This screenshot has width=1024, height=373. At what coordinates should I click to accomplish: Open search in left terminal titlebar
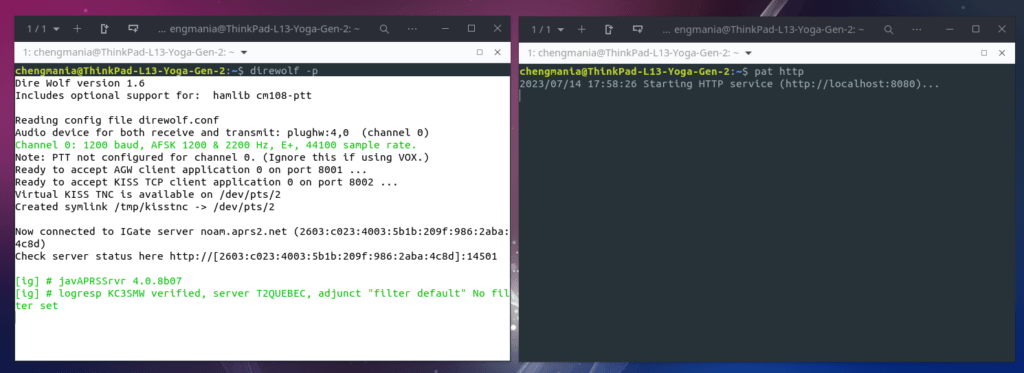385,29
